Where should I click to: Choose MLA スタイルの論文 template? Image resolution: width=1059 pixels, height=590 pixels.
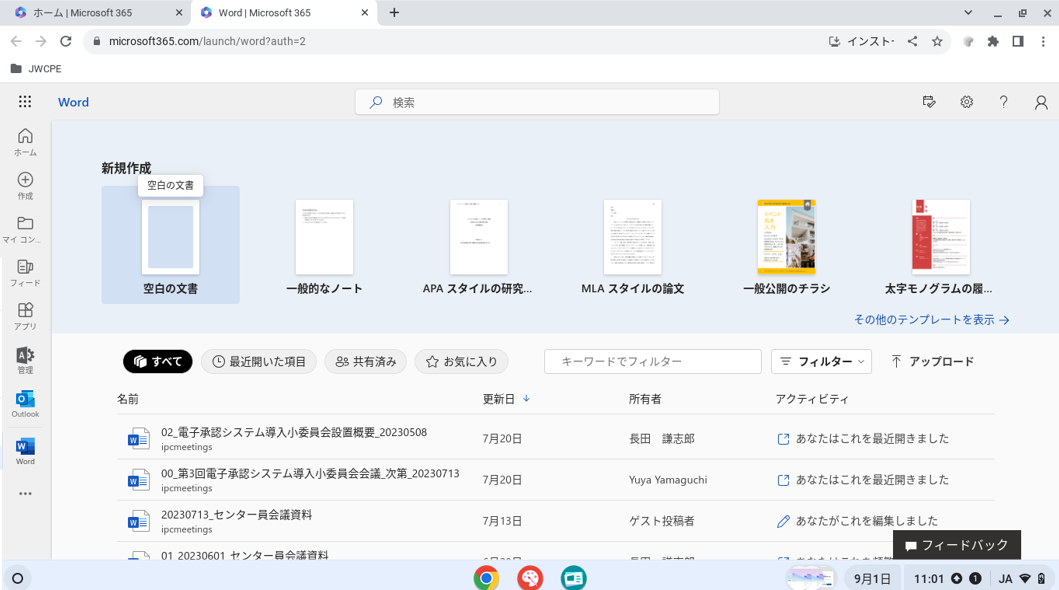point(633,247)
